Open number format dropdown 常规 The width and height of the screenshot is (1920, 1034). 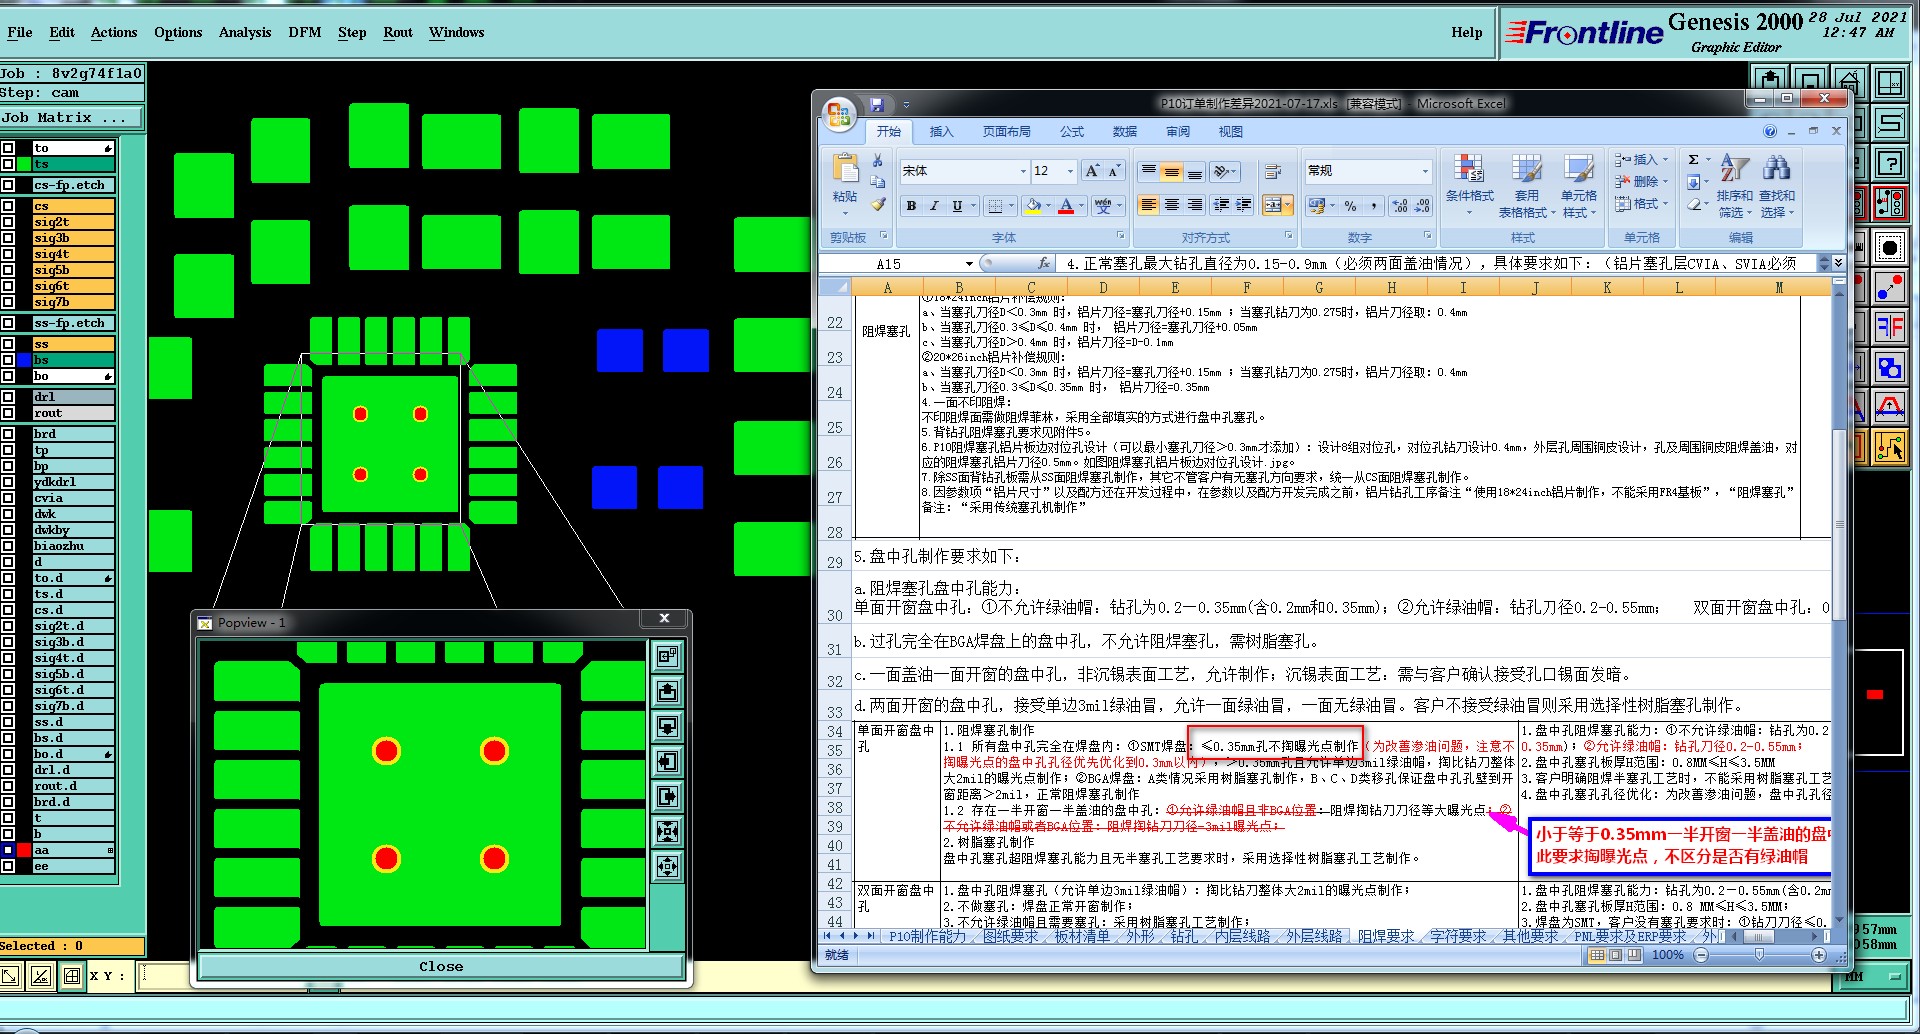point(1426,171)
